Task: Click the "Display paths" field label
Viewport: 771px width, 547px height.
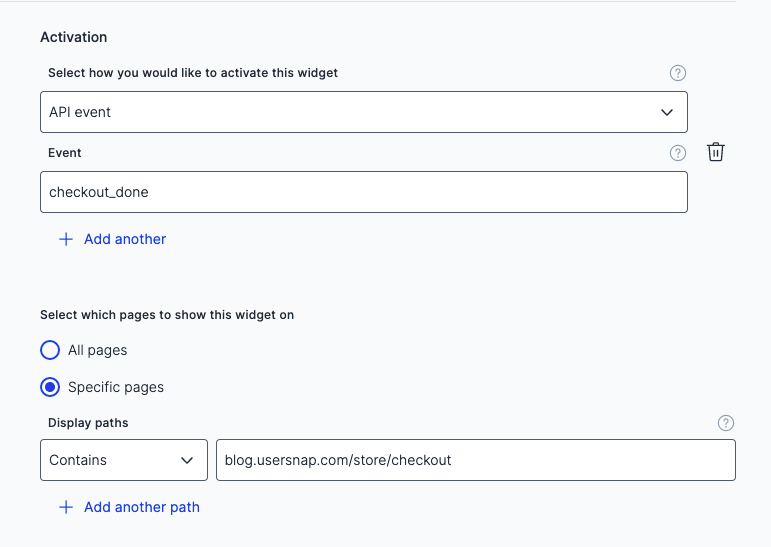Action: tap(88, 423)
